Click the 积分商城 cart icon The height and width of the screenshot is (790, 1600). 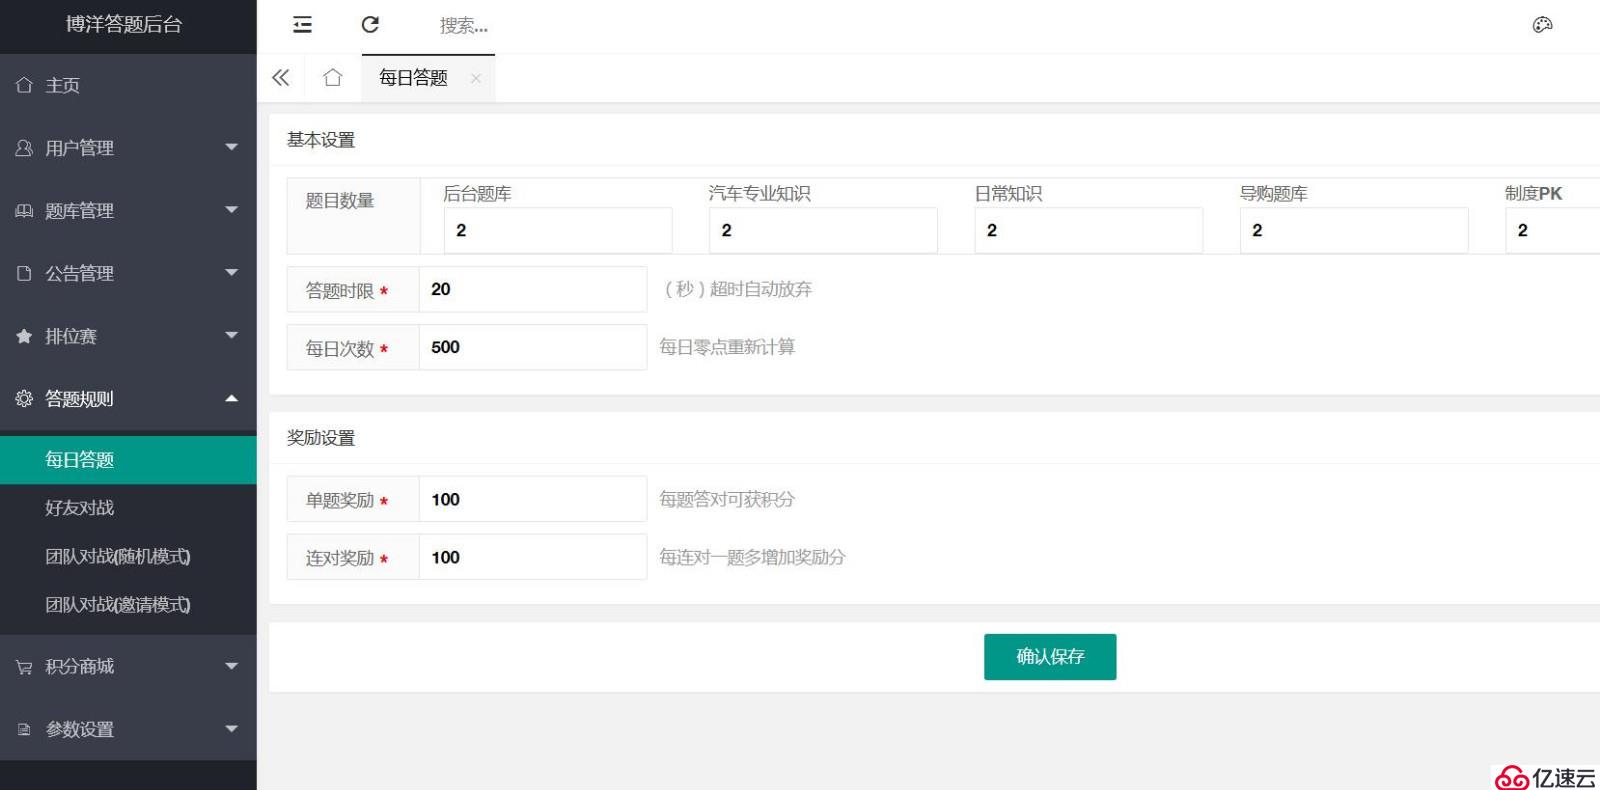pyautogui.click(x=24, y=667)
